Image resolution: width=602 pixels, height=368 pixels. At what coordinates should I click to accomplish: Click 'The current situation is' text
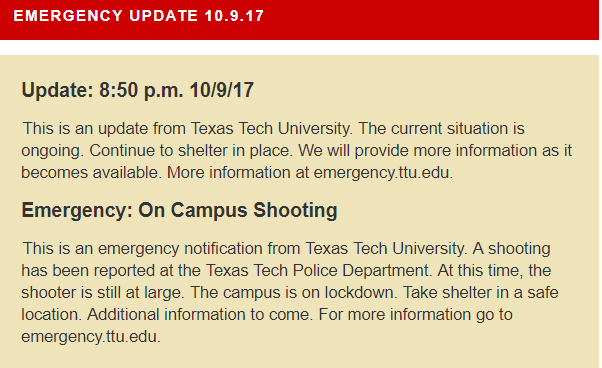pyautogui.click(x=442, y=129)
